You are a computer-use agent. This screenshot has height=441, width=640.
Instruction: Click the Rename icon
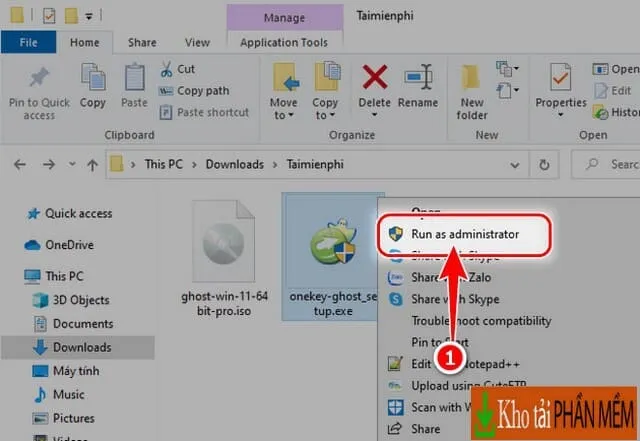tap(418, 77)
